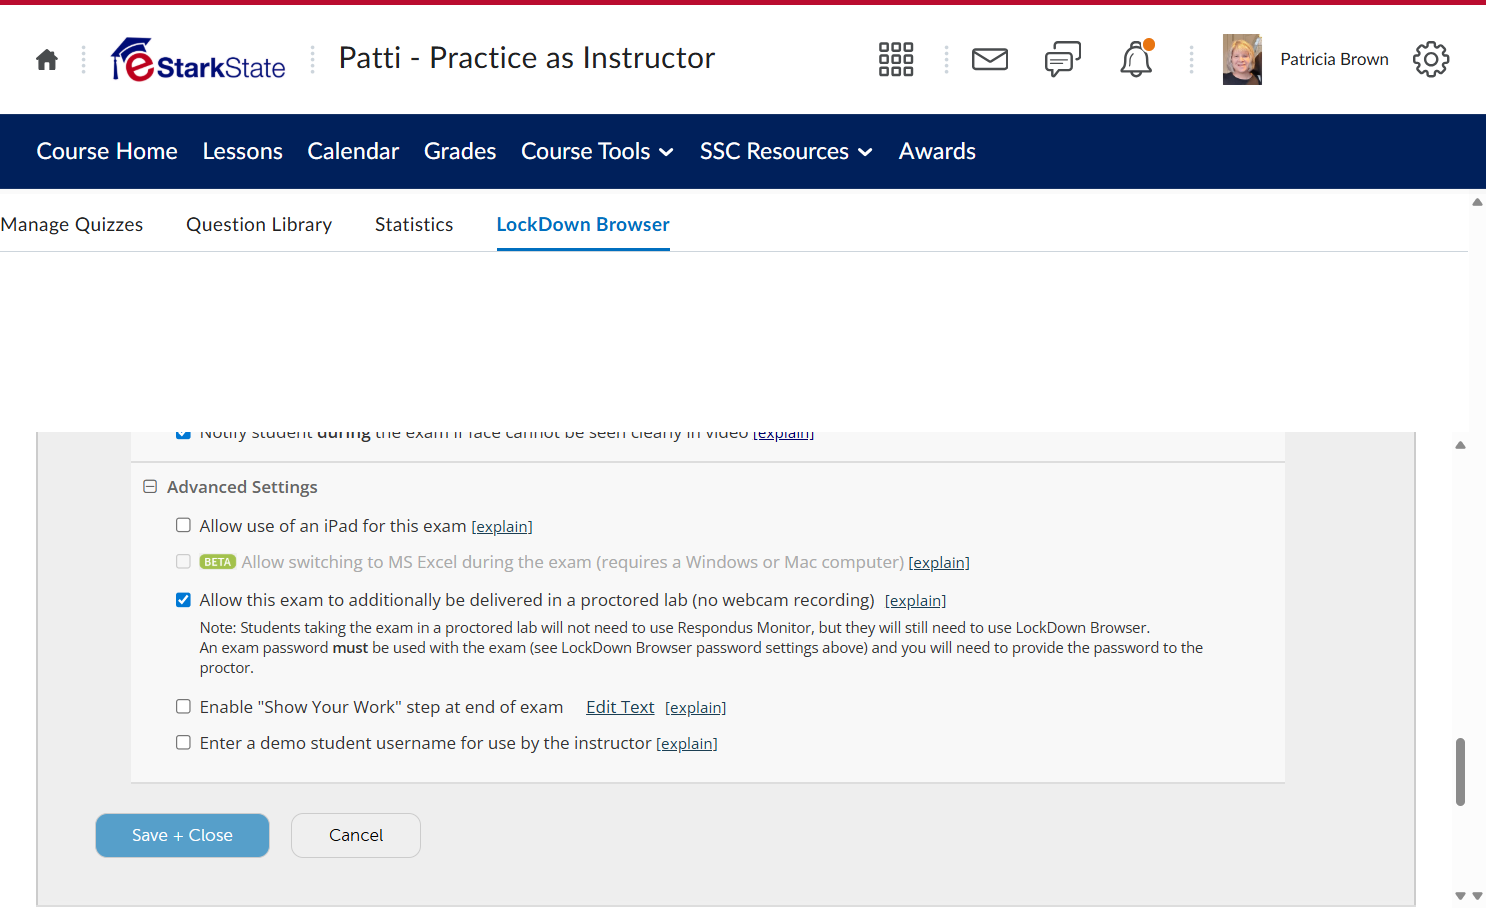Open the Edit Text link
This screenshot has width=1486, height=909.
pos(620,707)
